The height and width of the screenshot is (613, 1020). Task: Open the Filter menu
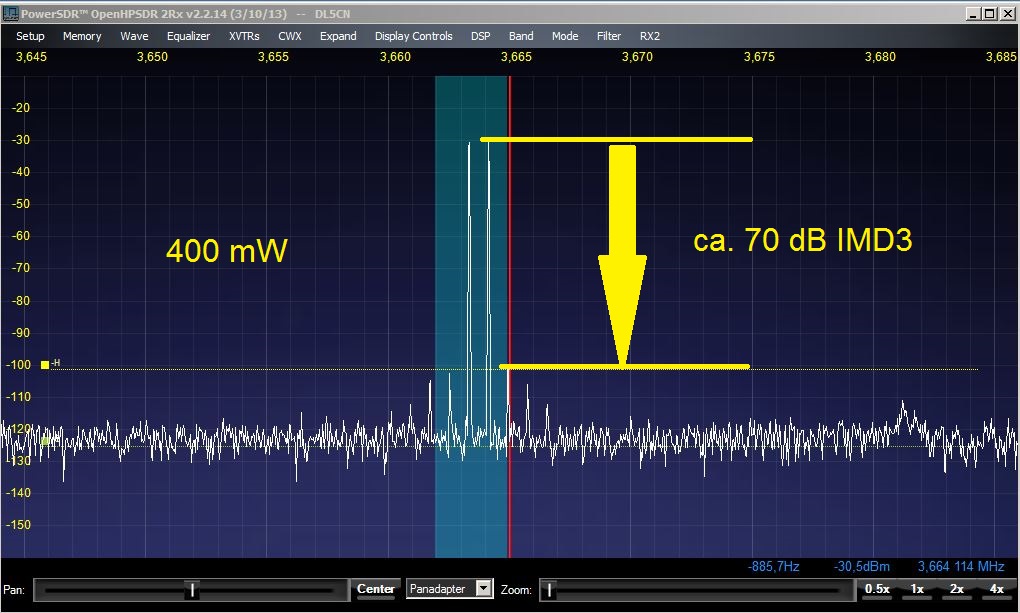point(609,36)
